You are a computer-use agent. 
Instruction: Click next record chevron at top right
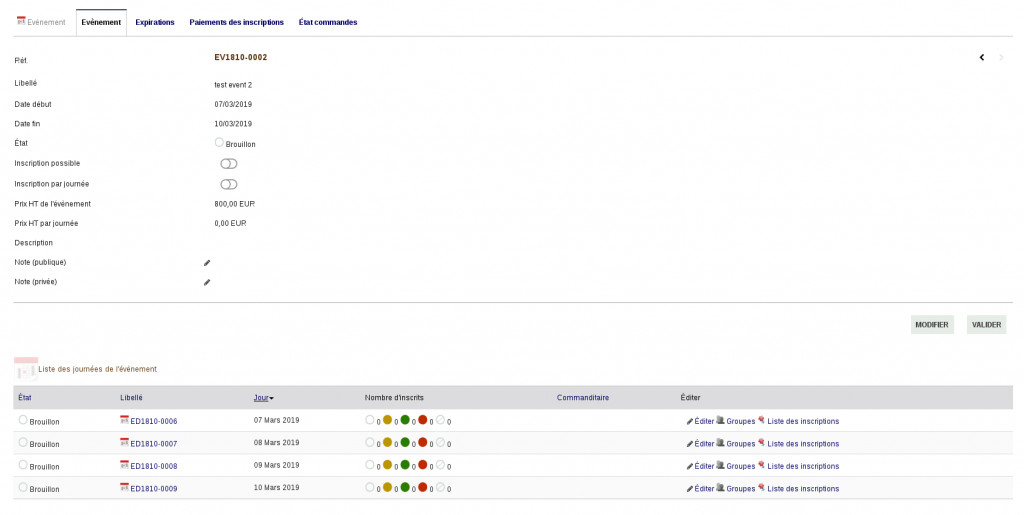(1002, 57)
